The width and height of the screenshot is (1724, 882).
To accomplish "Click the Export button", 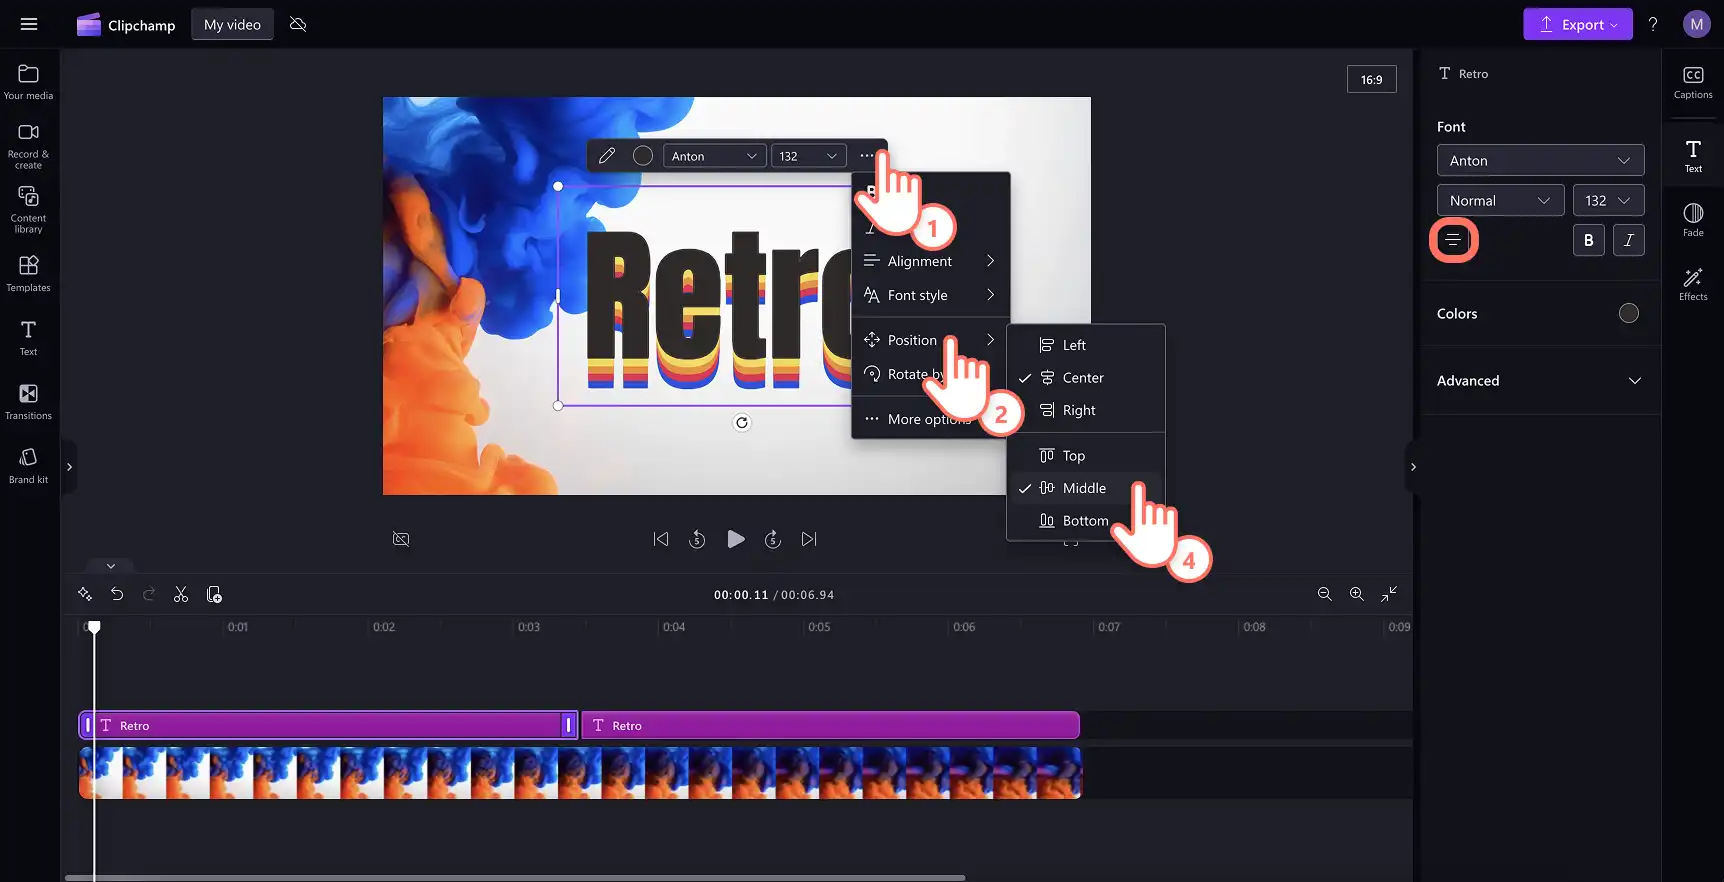I will (1578, 24).
